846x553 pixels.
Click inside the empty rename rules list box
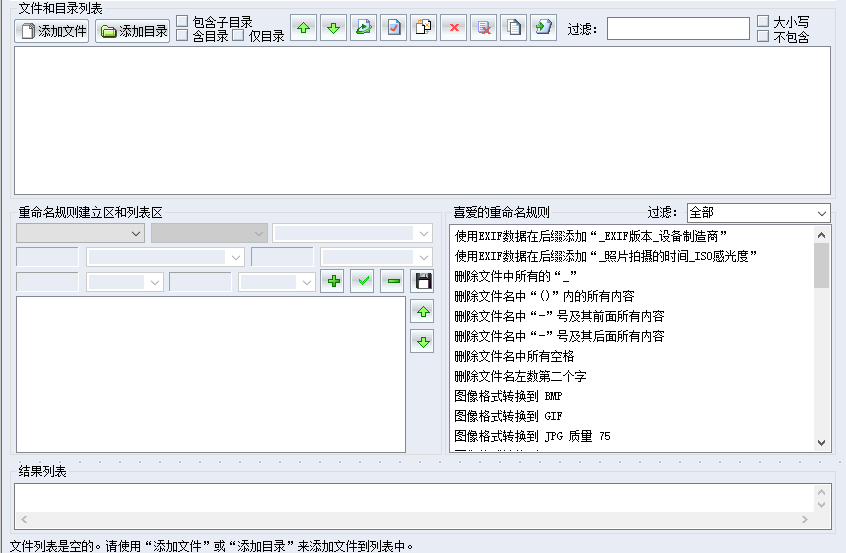click(211, 374)
